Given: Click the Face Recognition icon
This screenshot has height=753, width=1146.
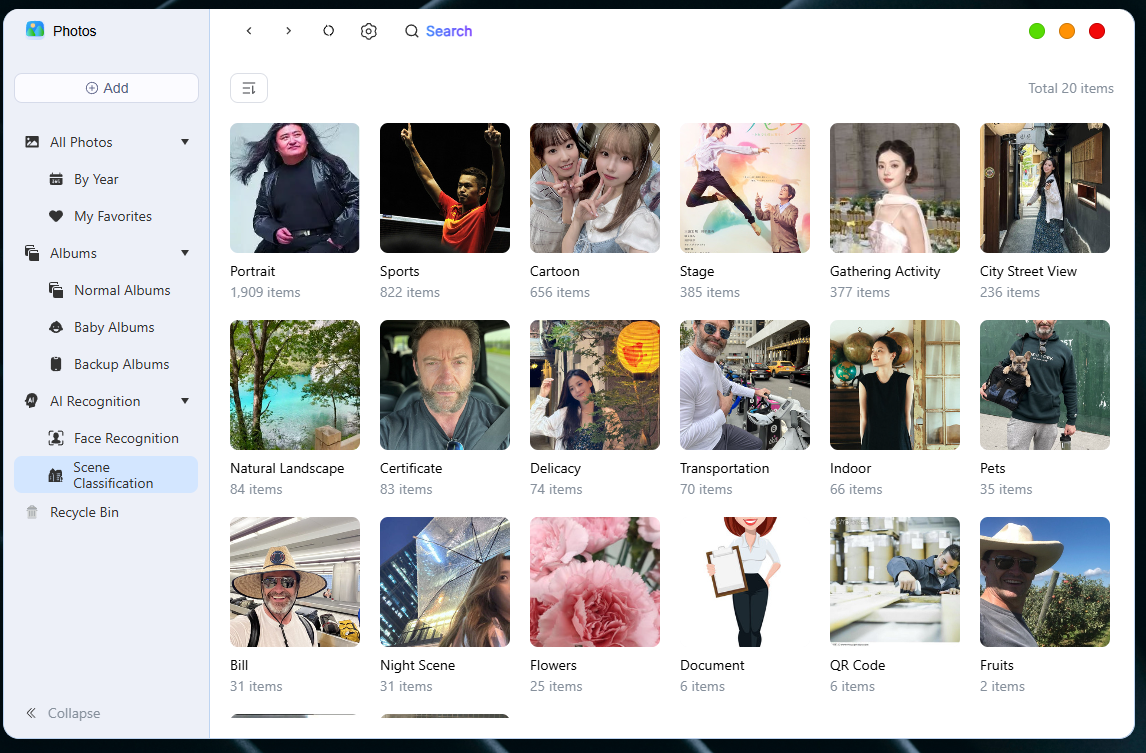Looking at the screenshot, I should (56, 438).
